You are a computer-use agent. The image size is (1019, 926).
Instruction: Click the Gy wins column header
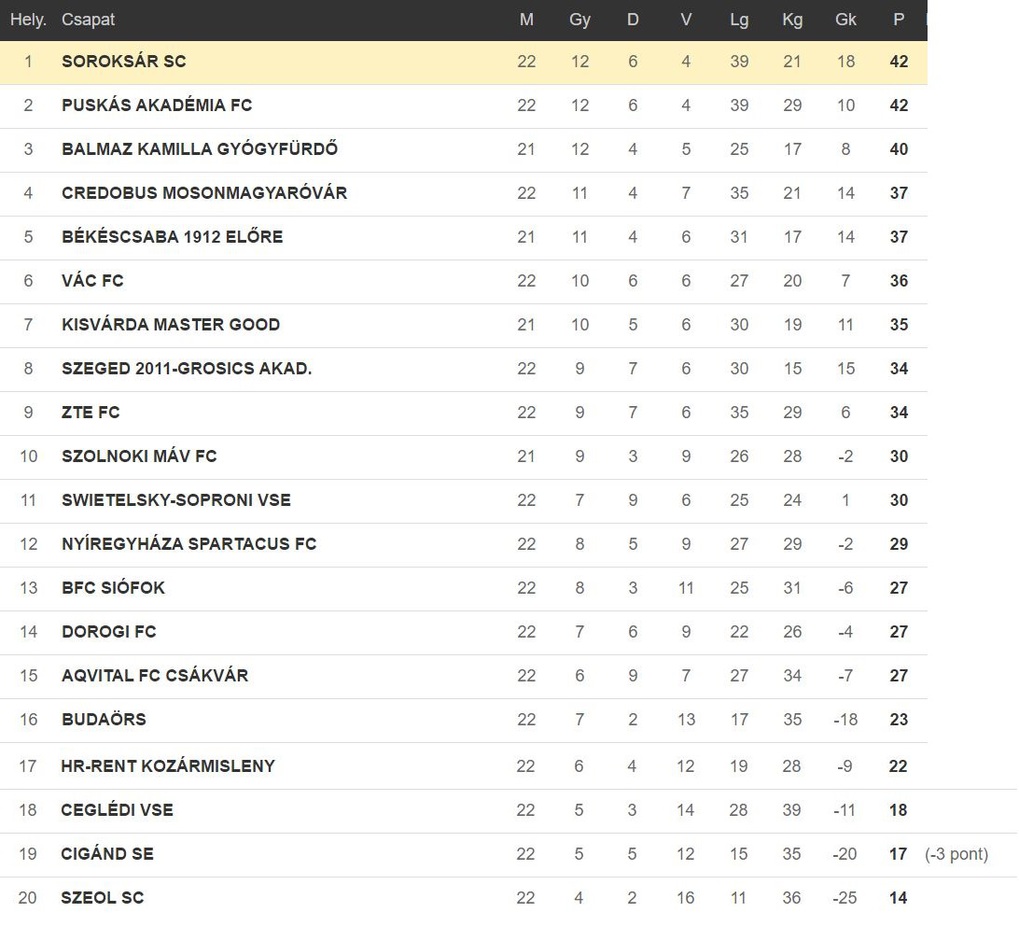[580, 19]
